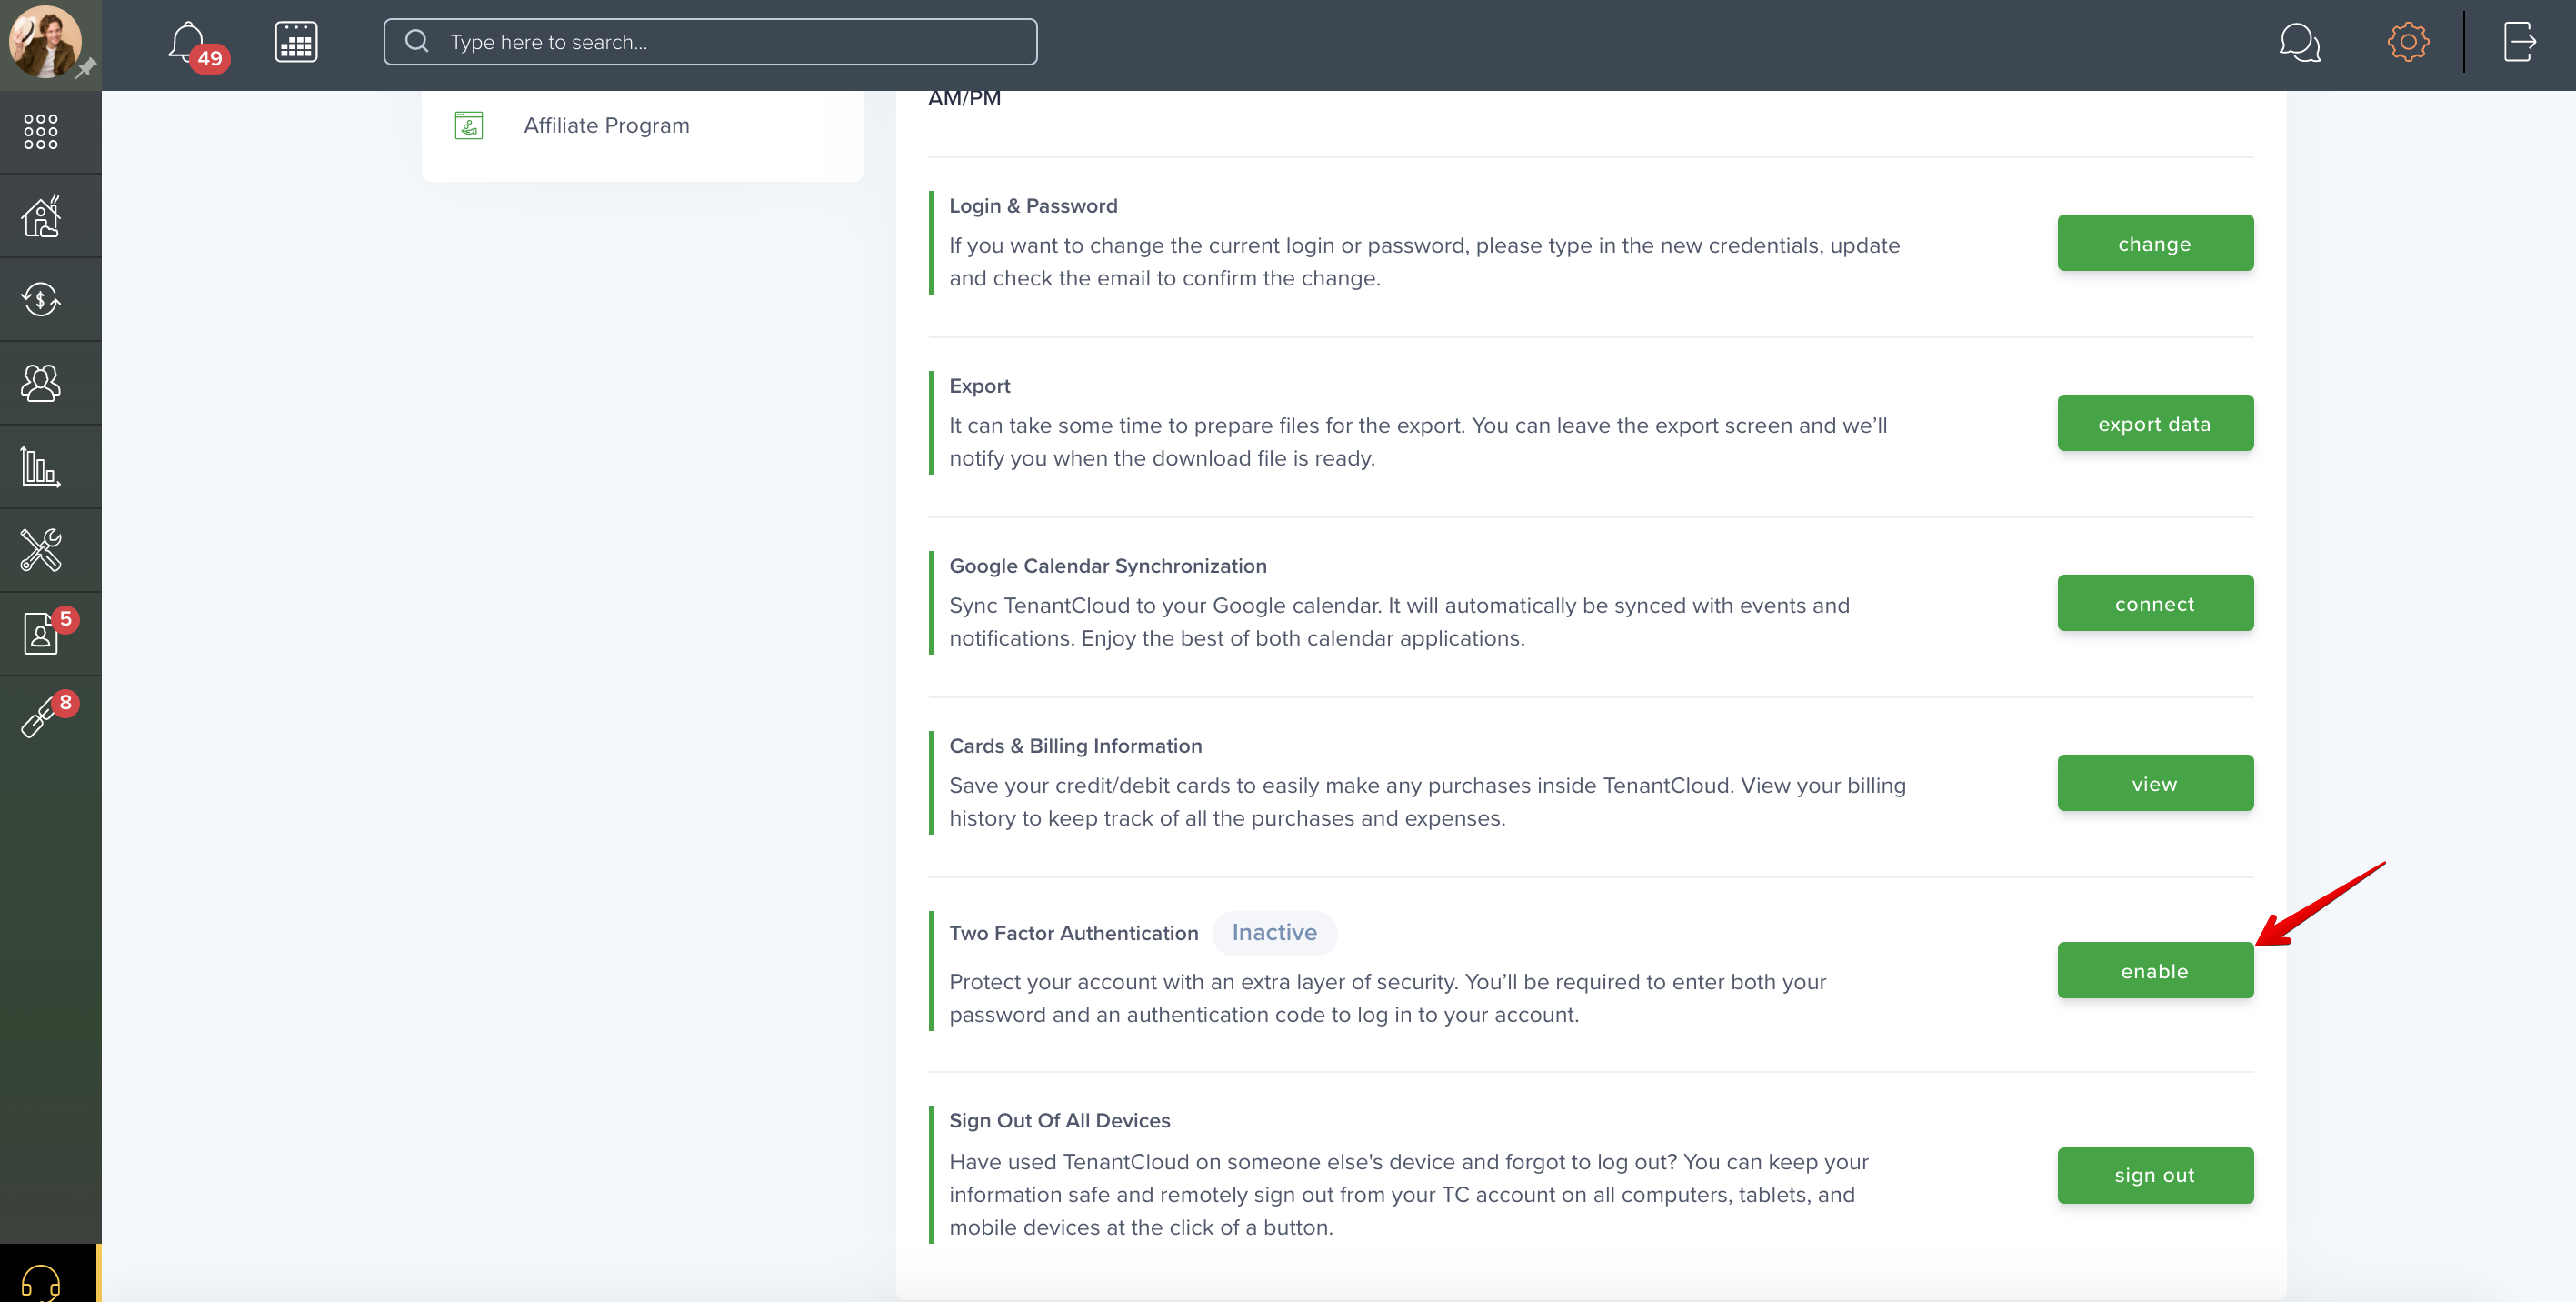Open the applications icon with badge 5
Image resolution: width=2576 pixels, height=1302 pixels.
click(41, 634)
